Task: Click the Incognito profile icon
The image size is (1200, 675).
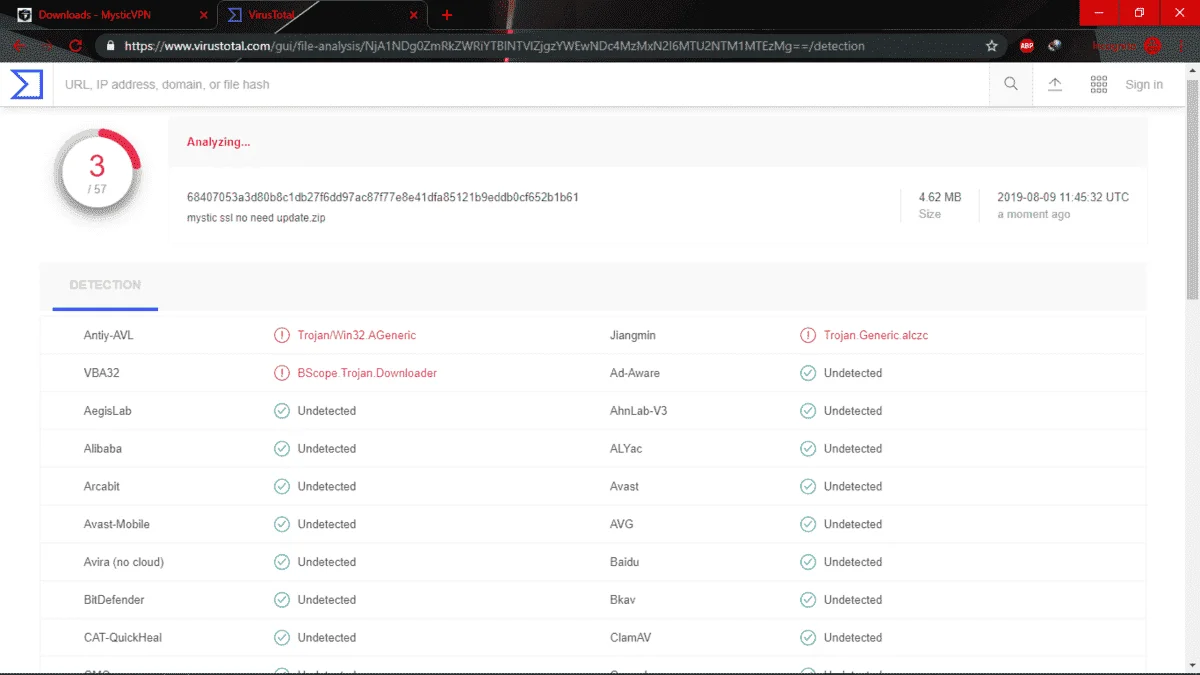Action: coord(1152,46)
